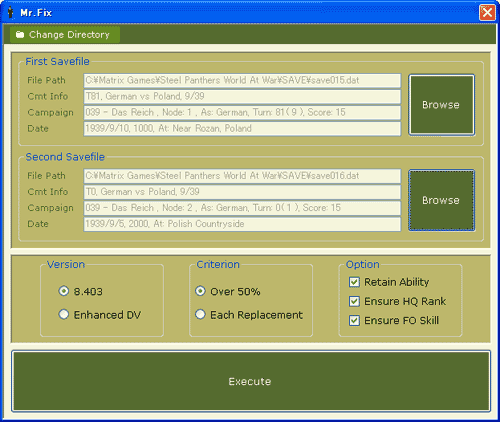Click the Execute button
The image size is (500, 422).
[251, 381]
